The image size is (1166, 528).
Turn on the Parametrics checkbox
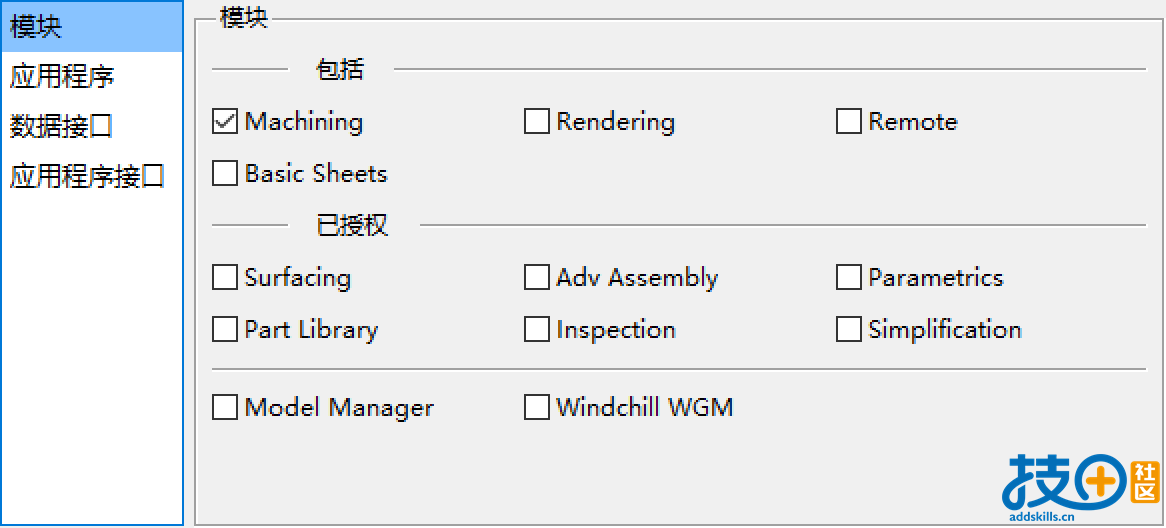tap(848, 277)
